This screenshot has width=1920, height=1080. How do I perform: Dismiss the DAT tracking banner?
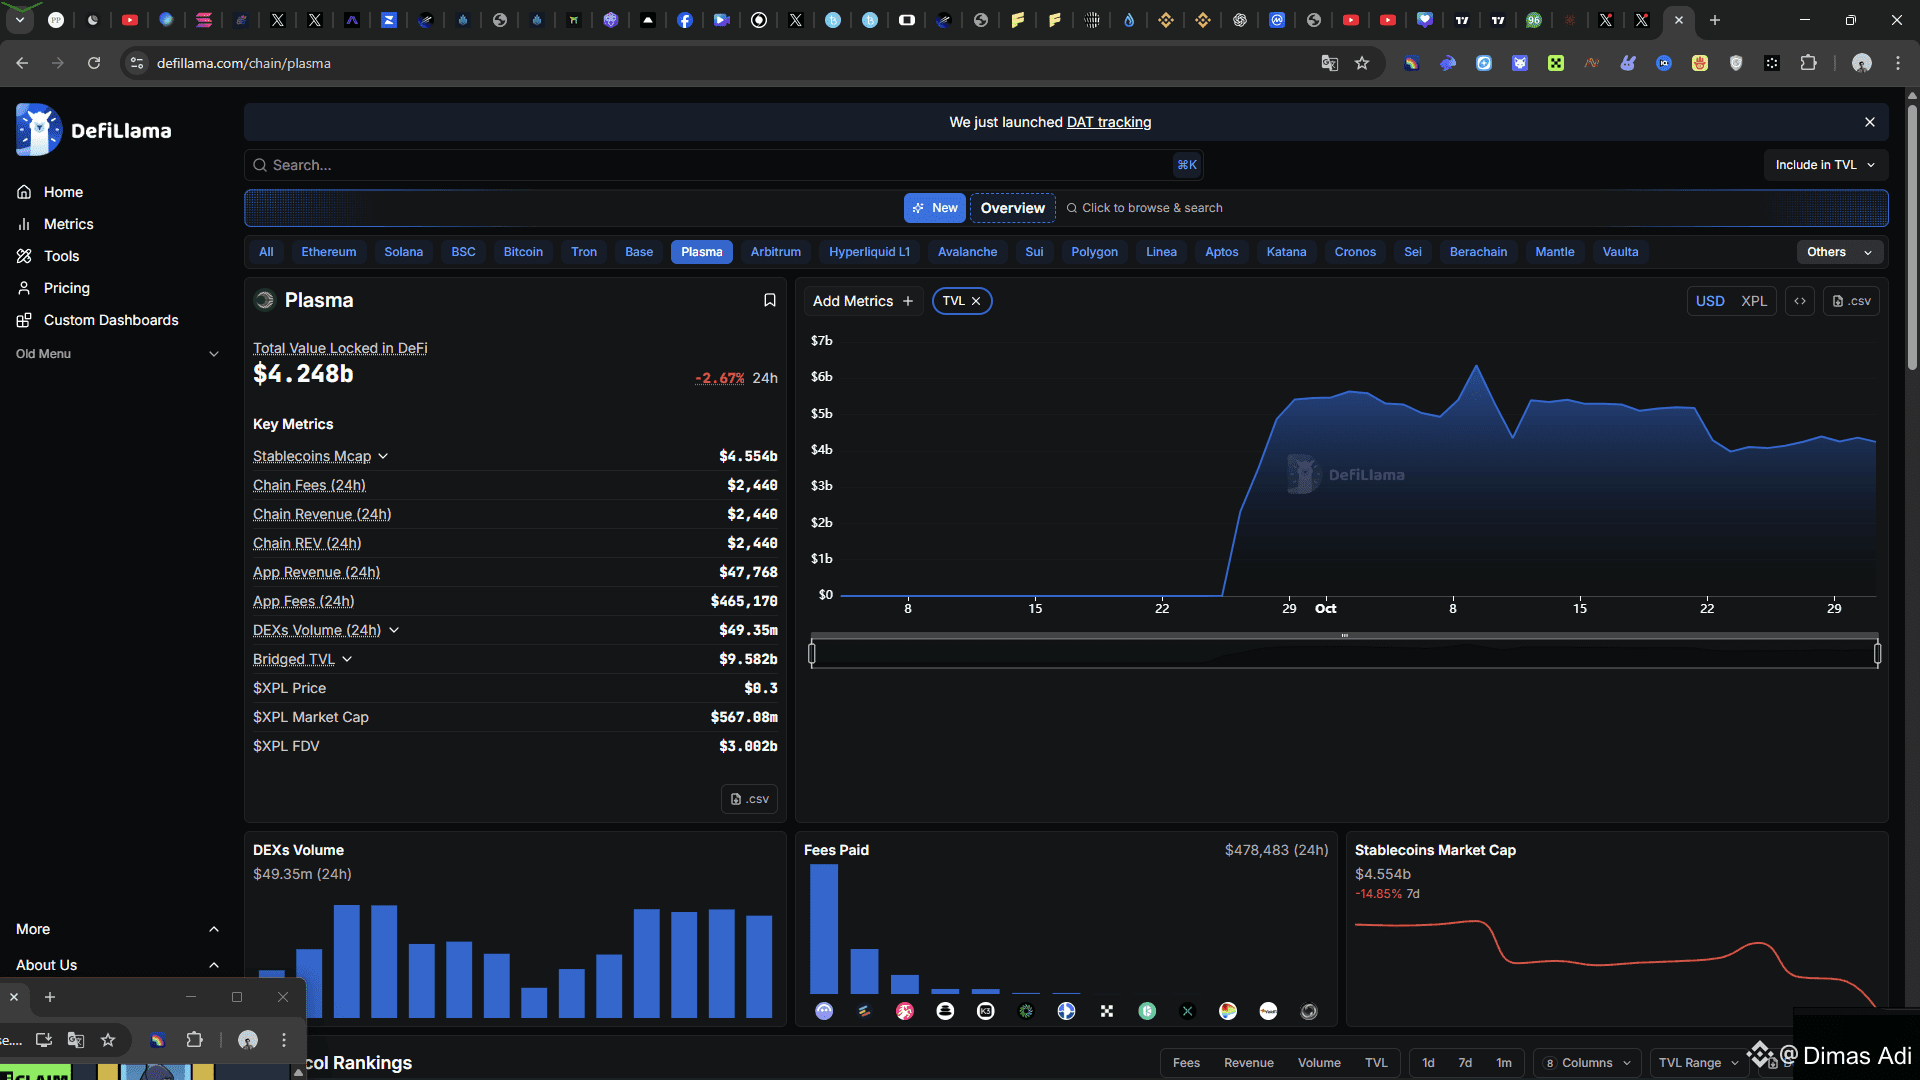coord(1869,122)
